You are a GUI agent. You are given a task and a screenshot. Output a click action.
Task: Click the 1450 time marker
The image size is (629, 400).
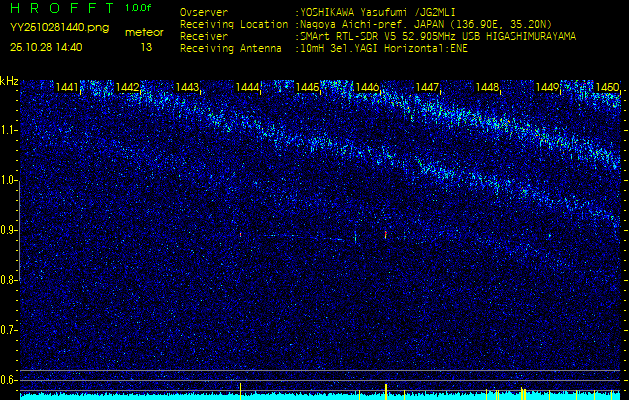coord(606,88)
